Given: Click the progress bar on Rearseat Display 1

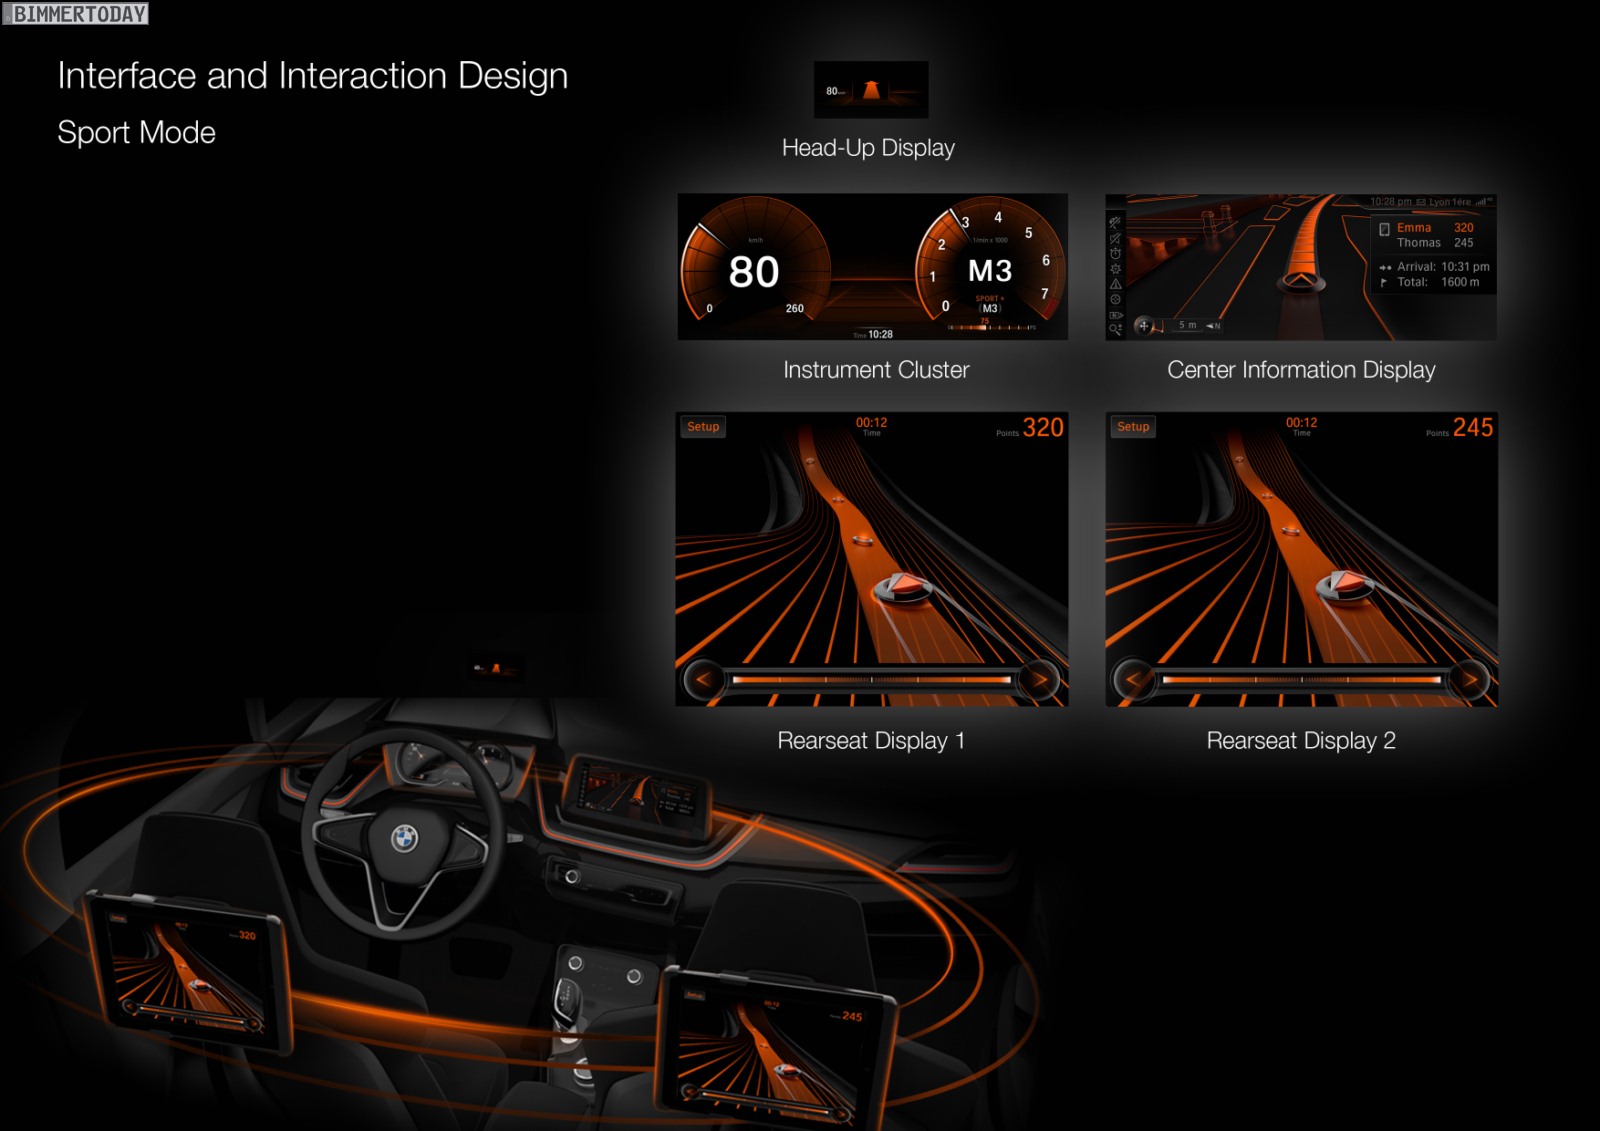Looking at the screenshot, I should (x=871, y=680).
